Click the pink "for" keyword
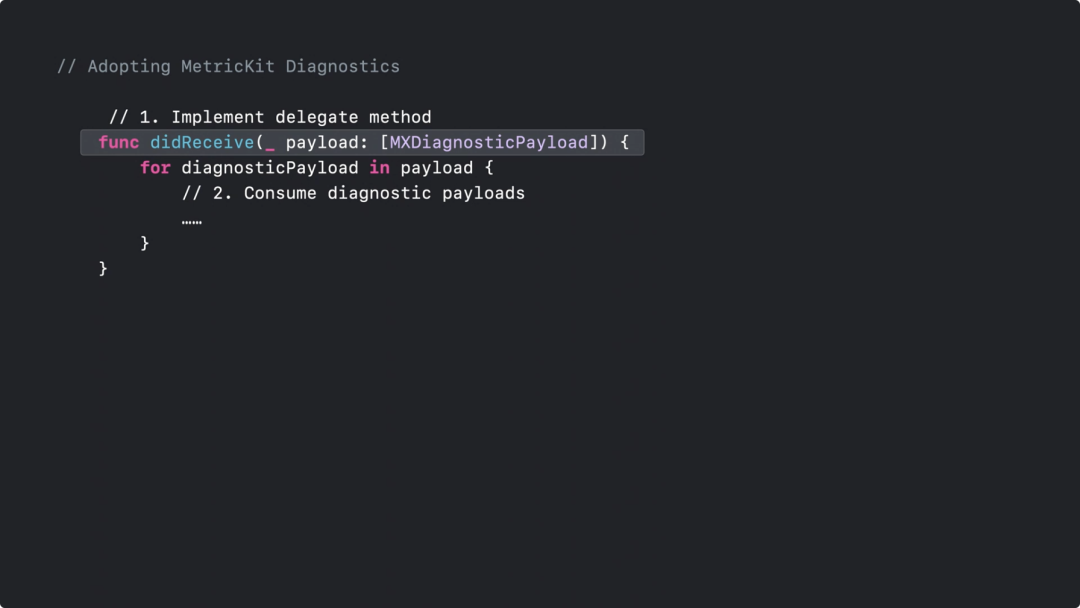Viewport: 1080px width, 608px height. 155,168
